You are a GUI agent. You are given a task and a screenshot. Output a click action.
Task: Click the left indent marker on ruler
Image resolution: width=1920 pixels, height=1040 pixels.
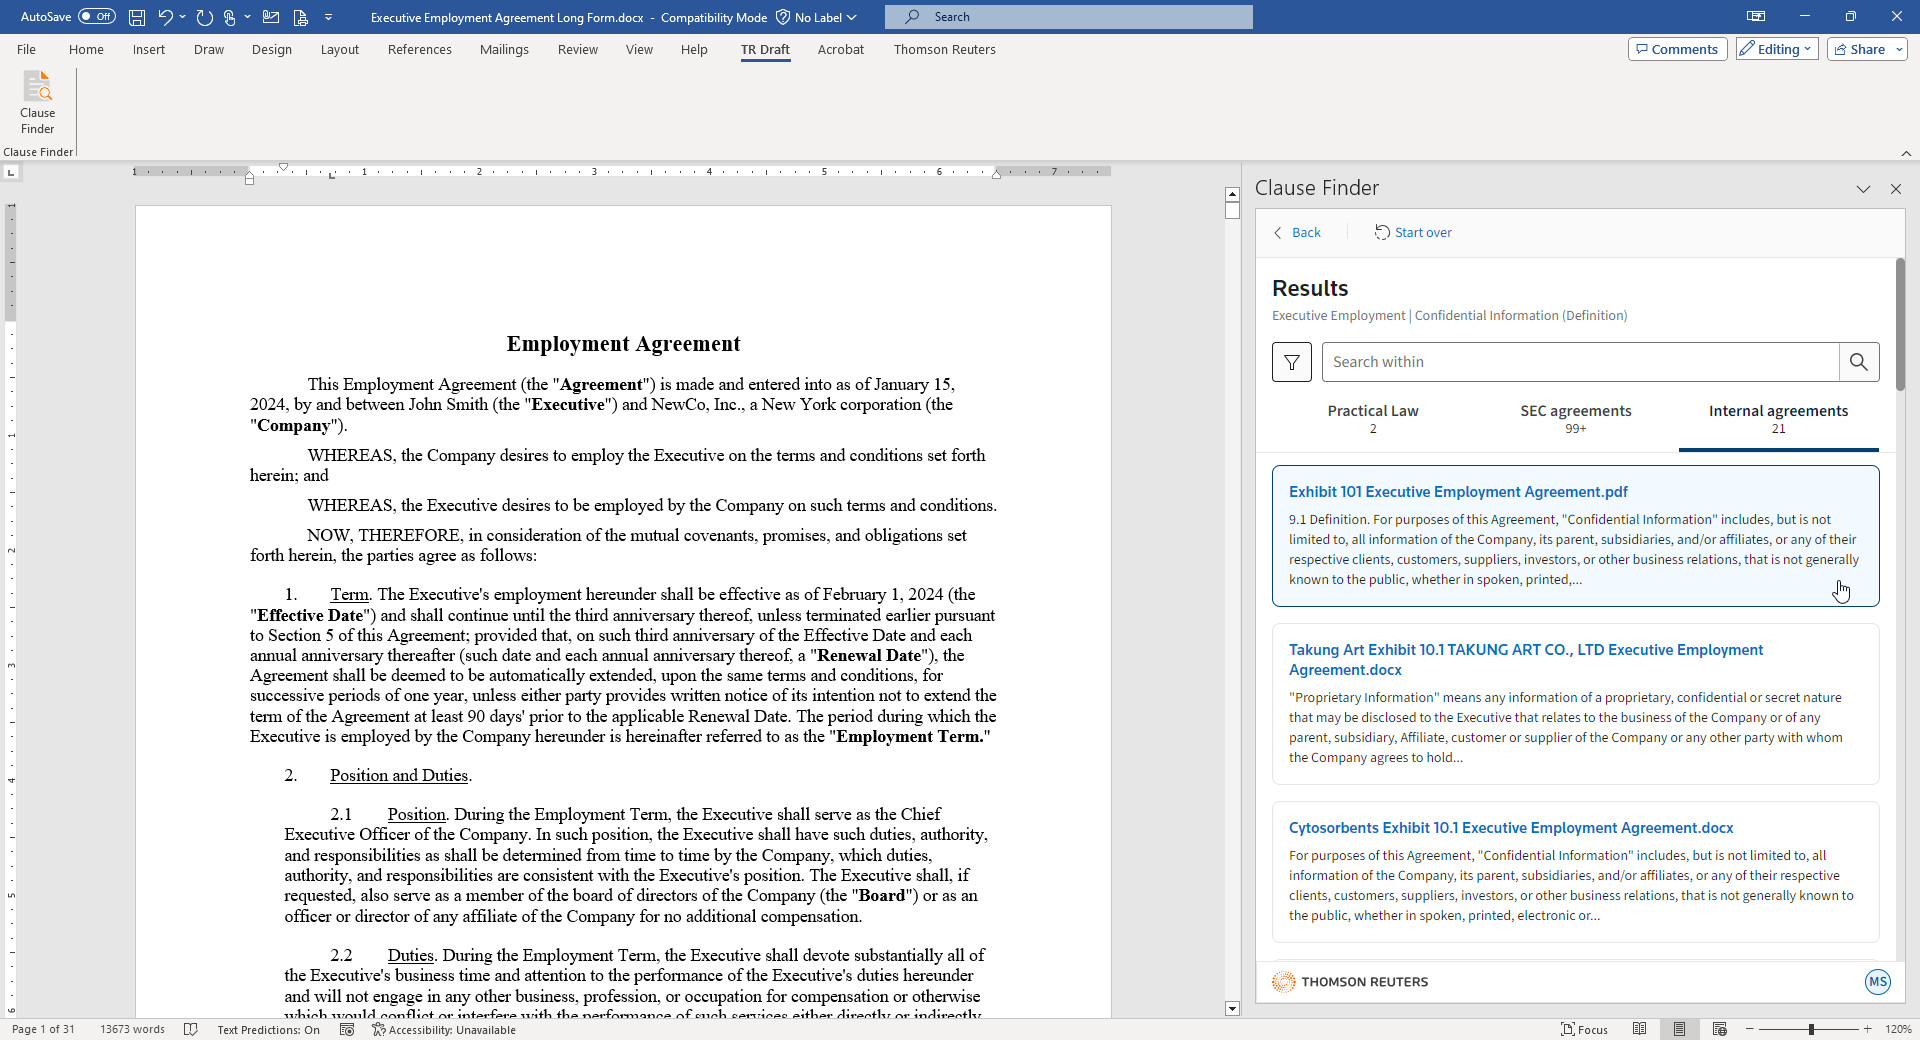coord(249,180)
